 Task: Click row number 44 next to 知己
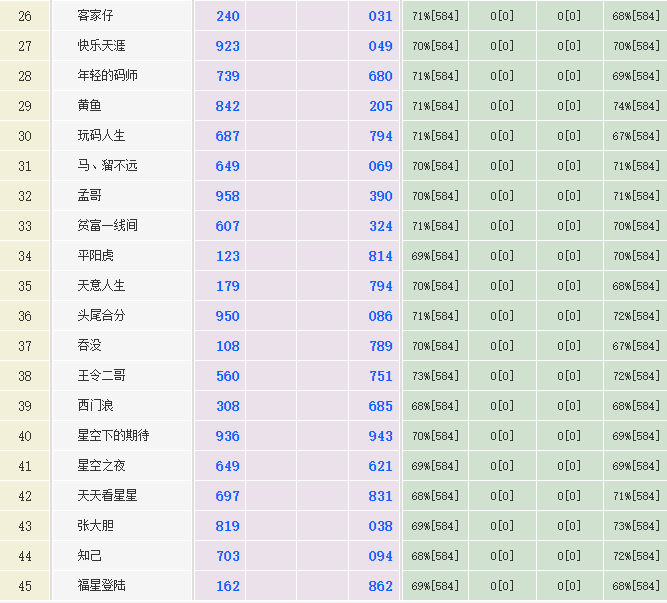pos(25,556)
